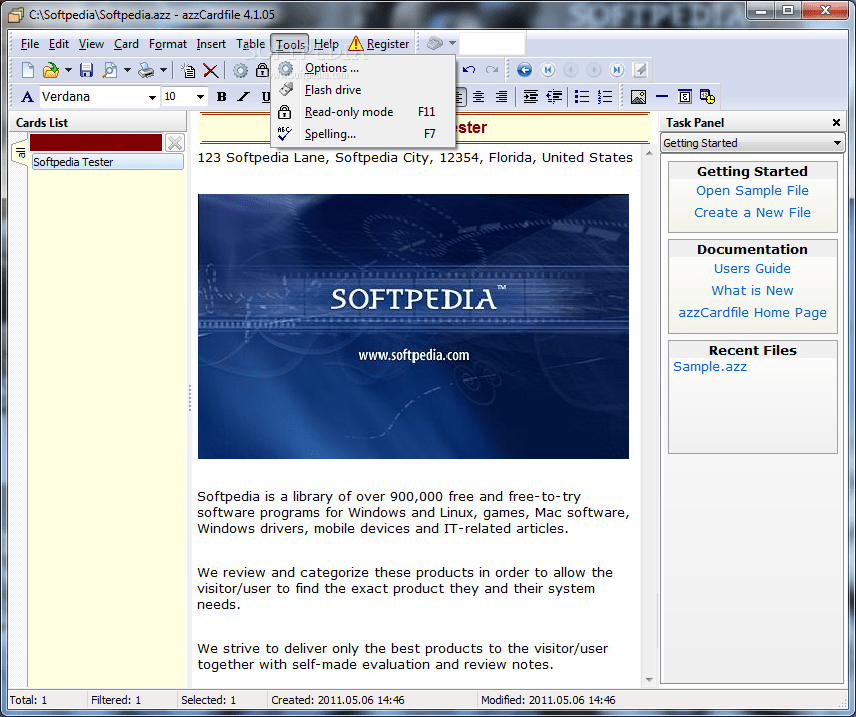
Task: Insert a horizontal line
Action: pyautogui.click(x=661, y=96)
